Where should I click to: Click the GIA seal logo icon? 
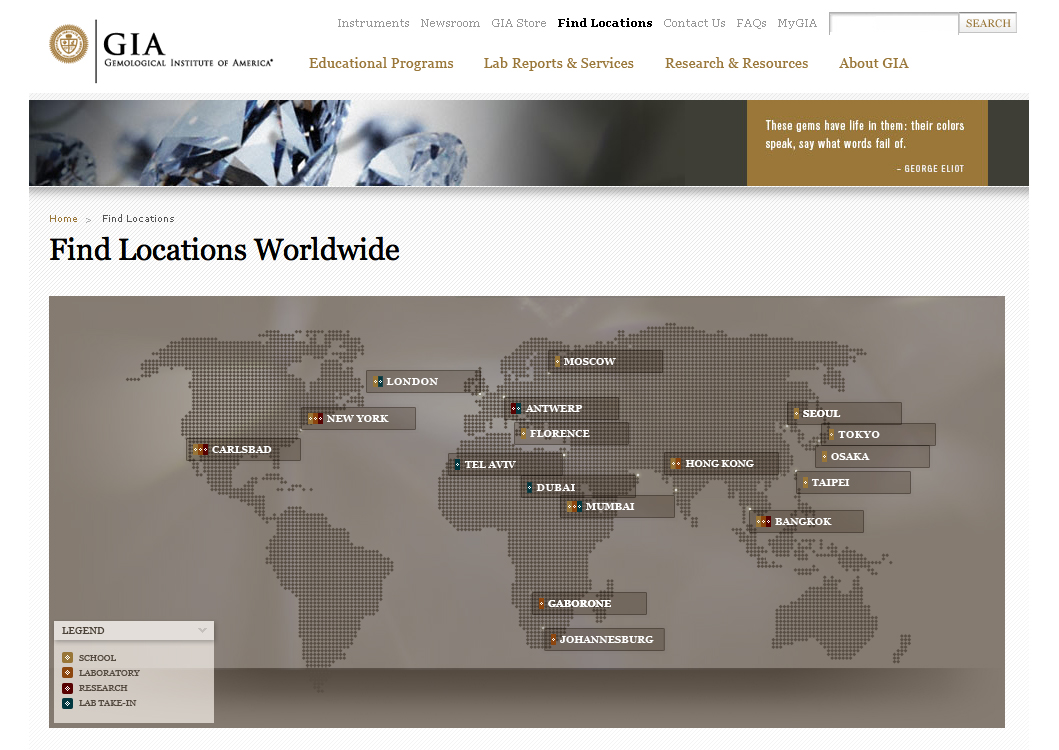(69, 44)
